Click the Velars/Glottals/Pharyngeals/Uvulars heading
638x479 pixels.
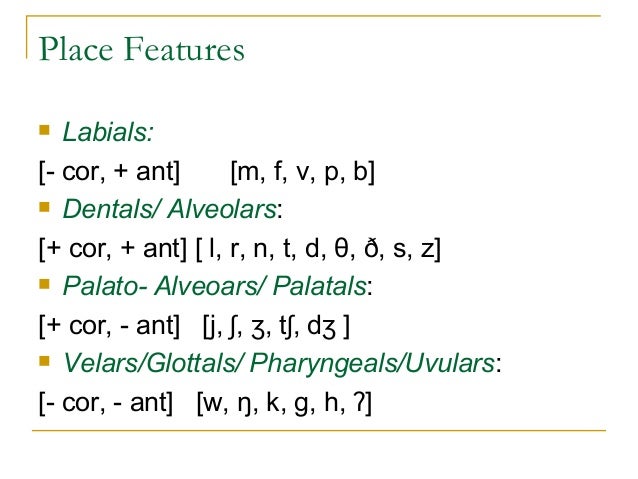[278, 366]
